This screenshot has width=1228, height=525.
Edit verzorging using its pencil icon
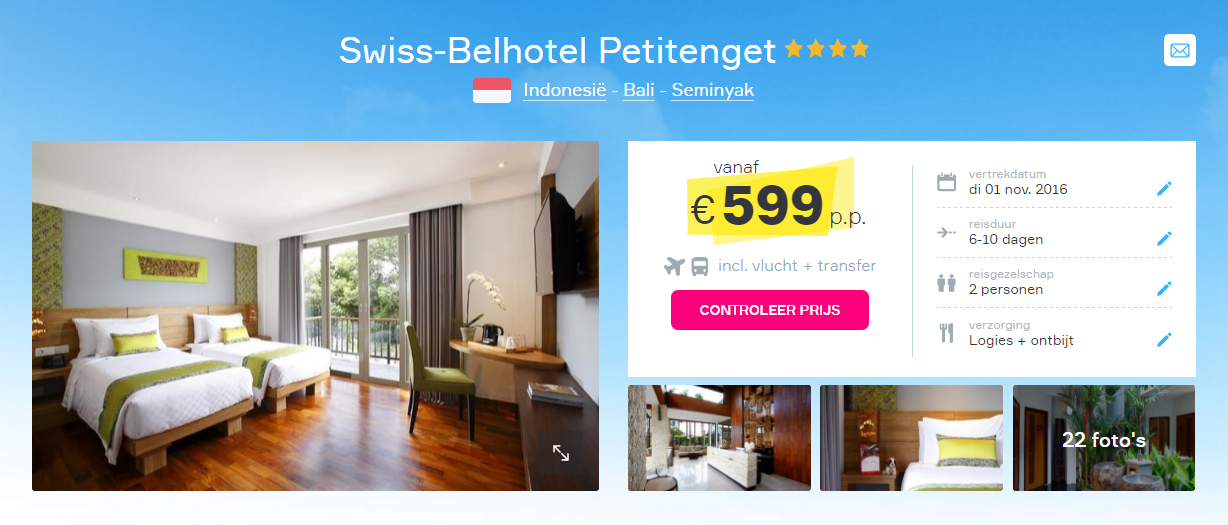pos(1164,340)
